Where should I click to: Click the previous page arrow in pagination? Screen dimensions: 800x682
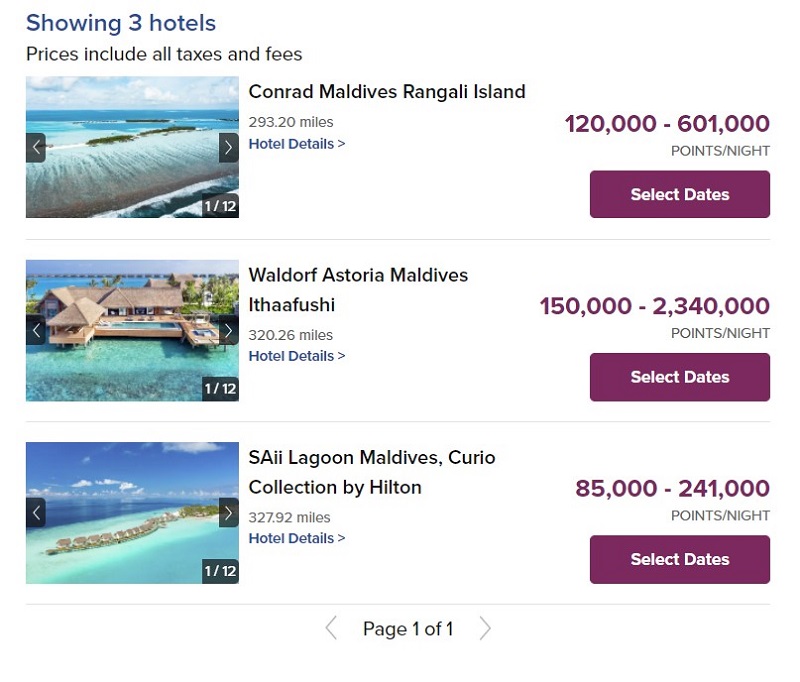click(331, 628)
